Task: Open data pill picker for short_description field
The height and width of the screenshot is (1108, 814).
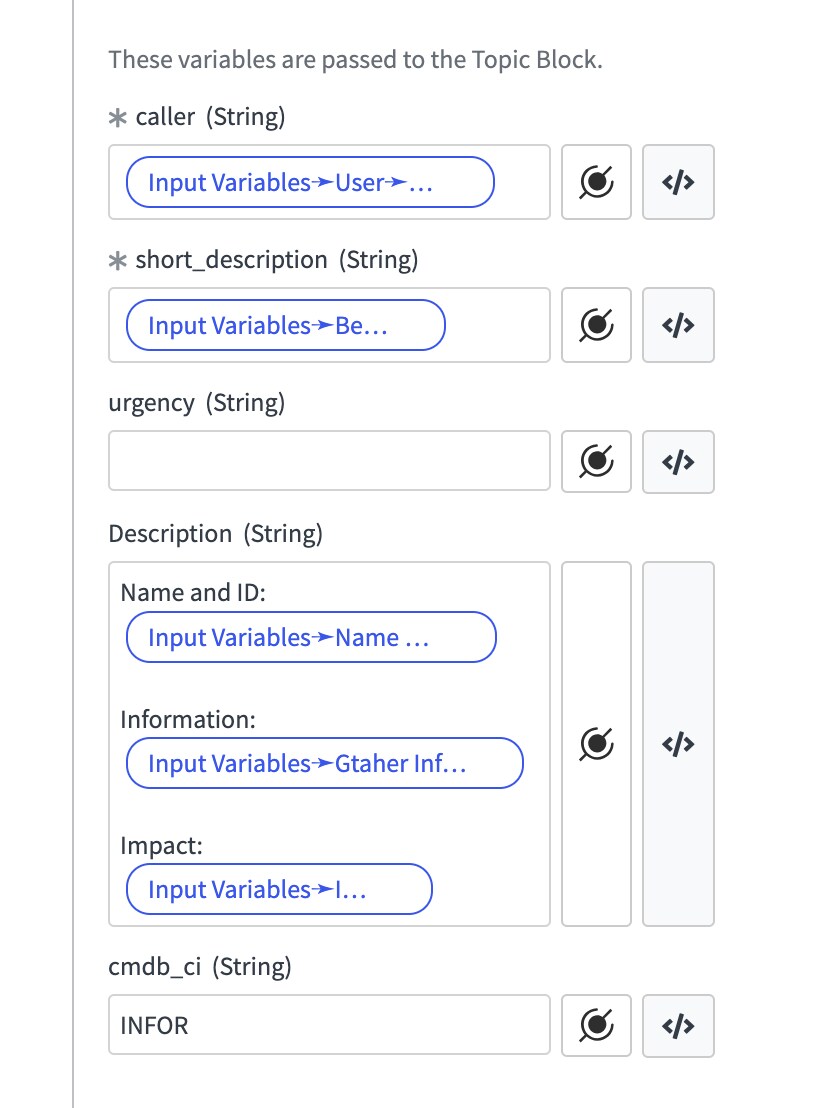Action: tap(596, 325)
